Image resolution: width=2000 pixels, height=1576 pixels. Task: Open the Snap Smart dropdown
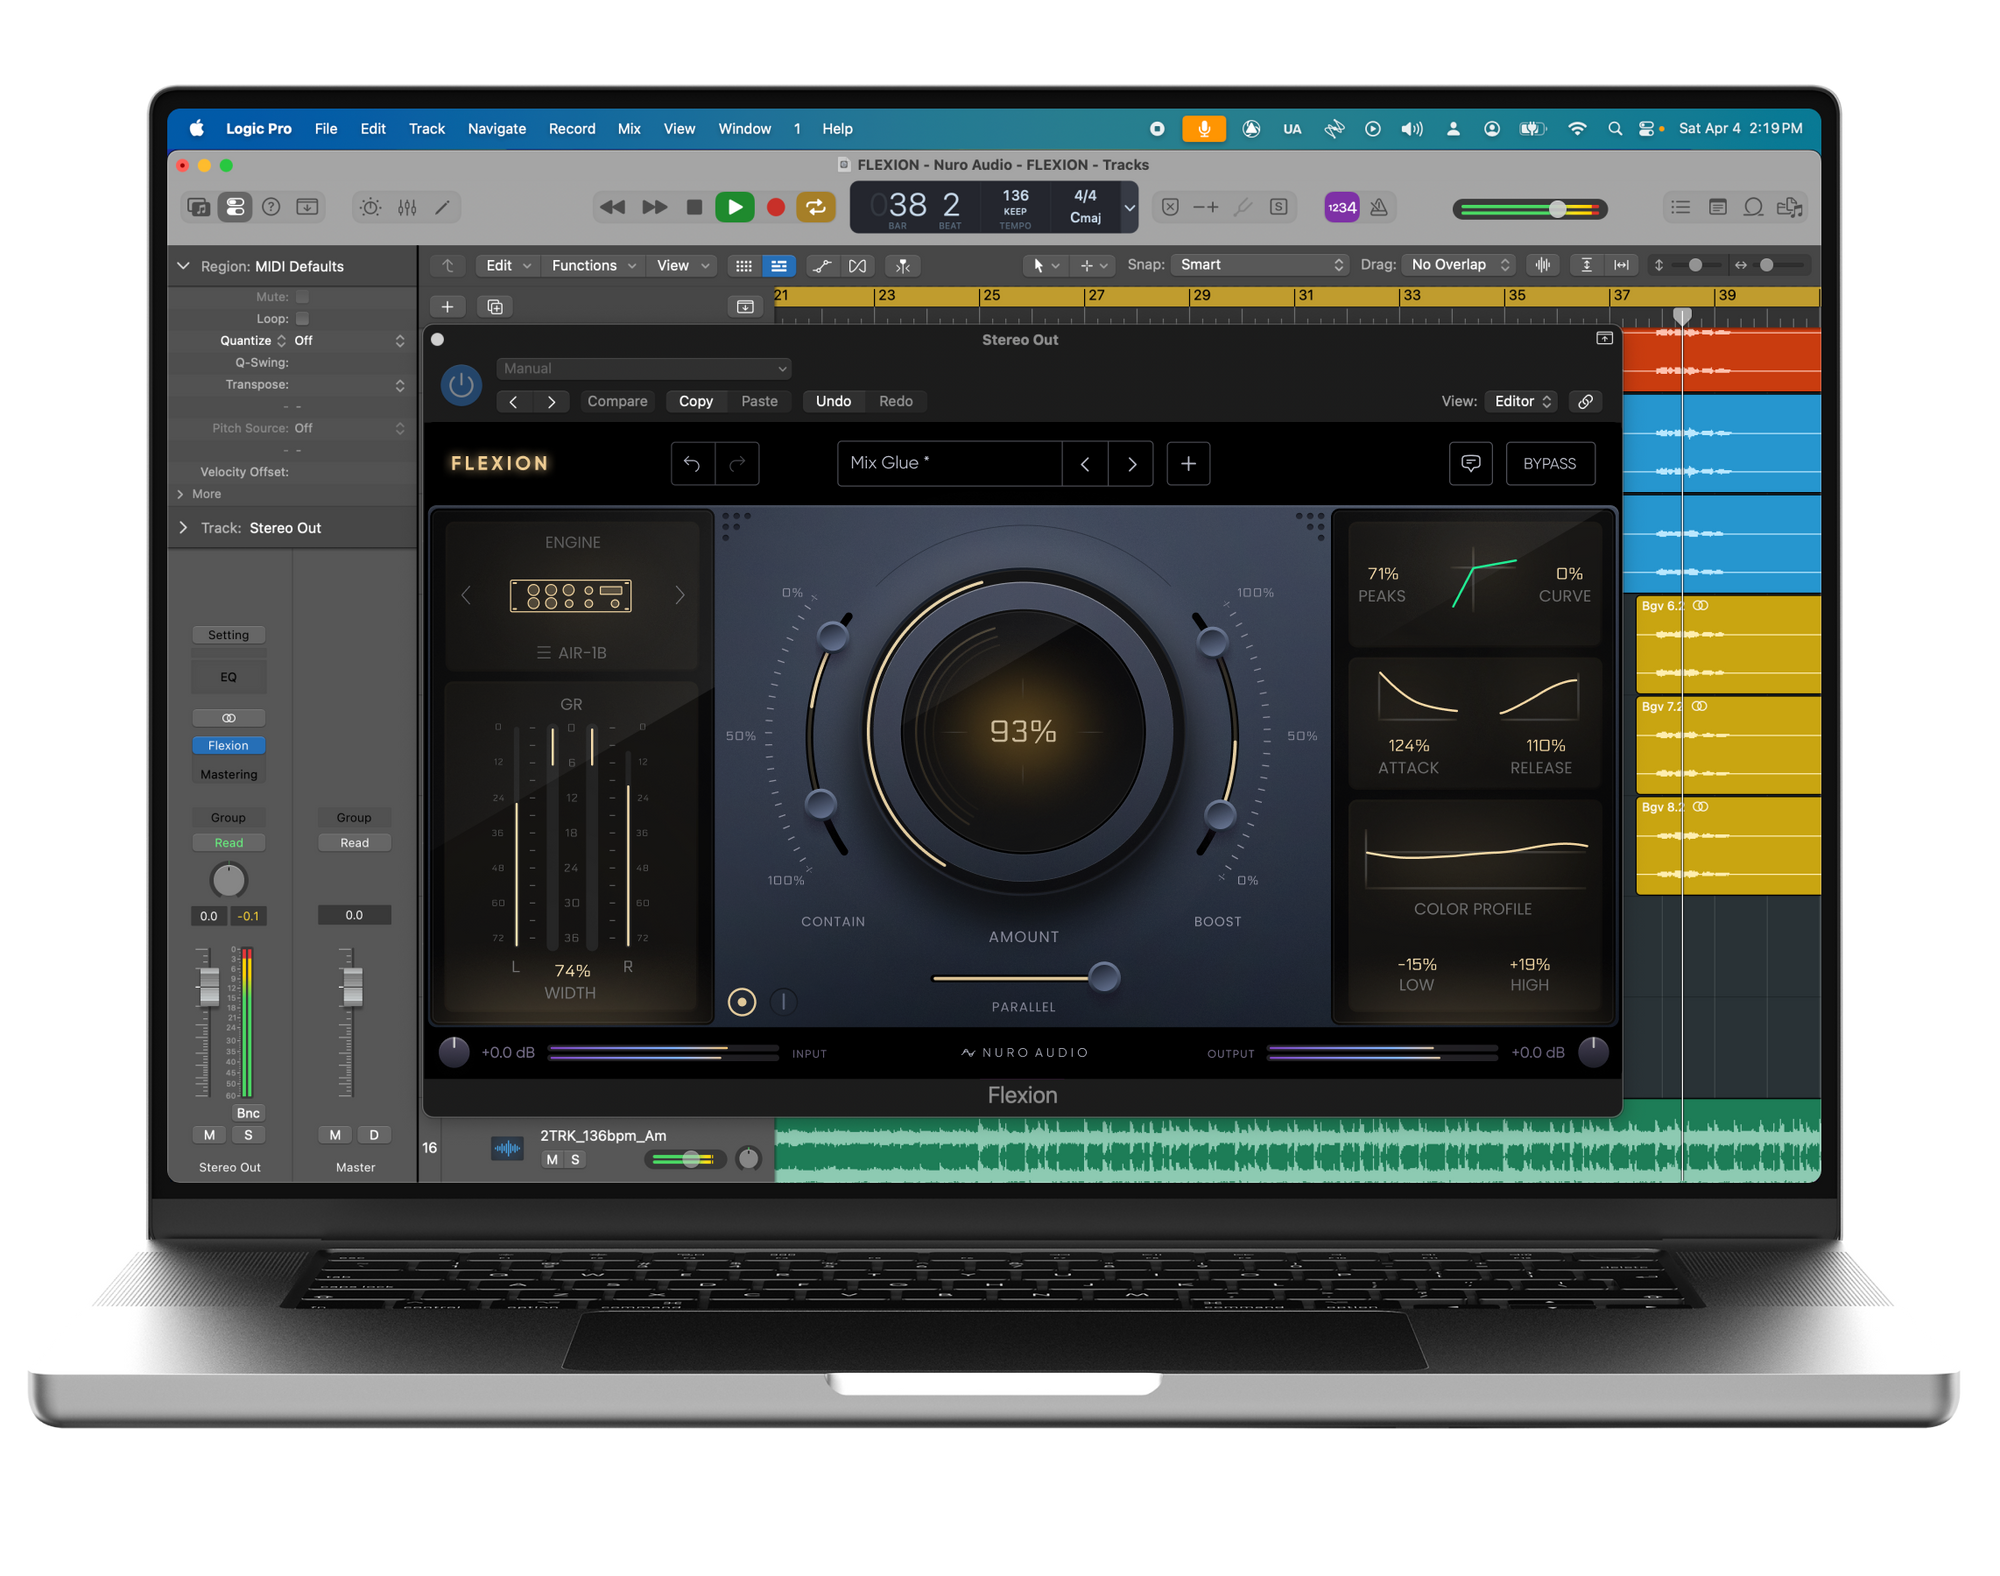1260,265
